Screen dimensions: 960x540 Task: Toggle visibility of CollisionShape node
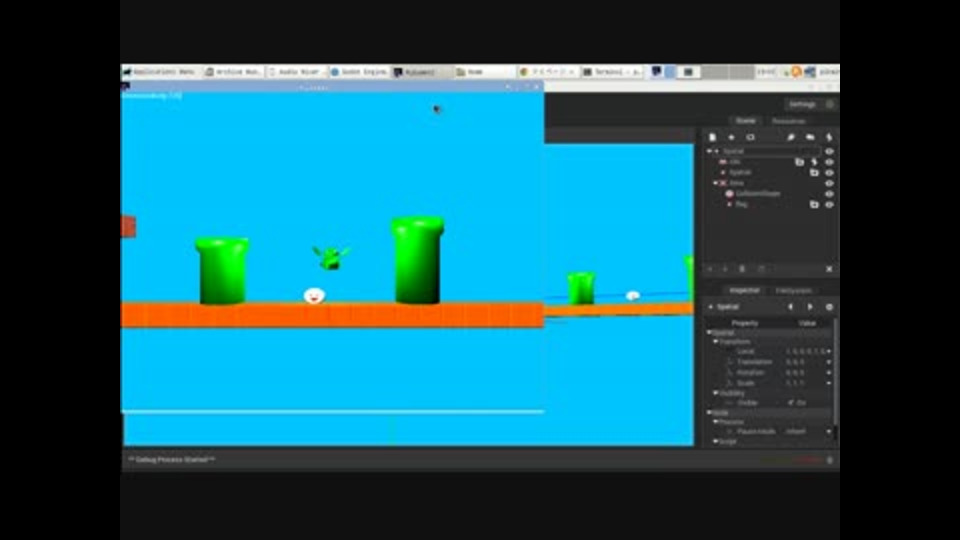pos(829,193)
